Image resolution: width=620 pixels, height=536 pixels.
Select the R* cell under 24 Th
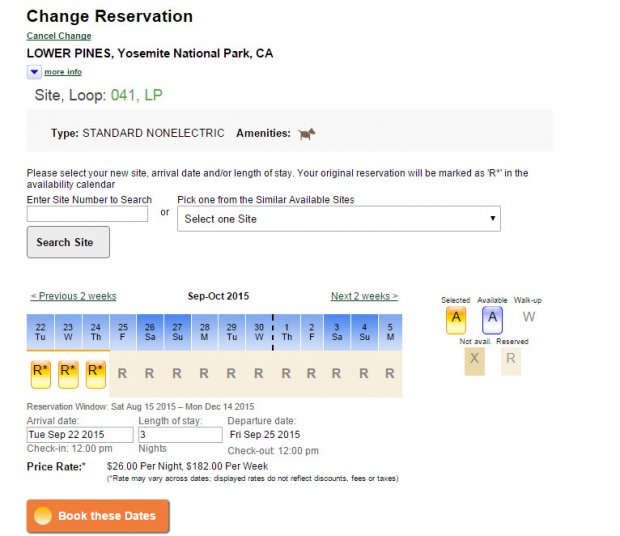96,374
